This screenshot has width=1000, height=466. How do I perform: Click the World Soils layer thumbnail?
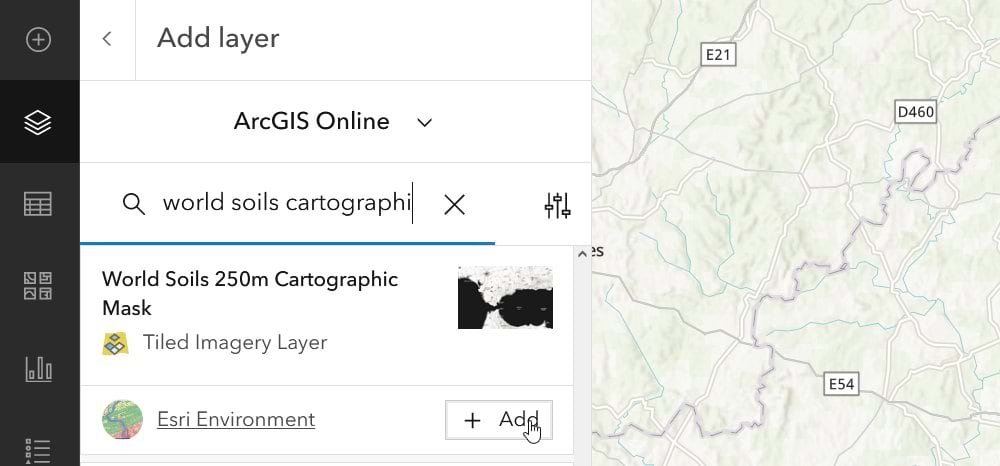pos(505,297)
